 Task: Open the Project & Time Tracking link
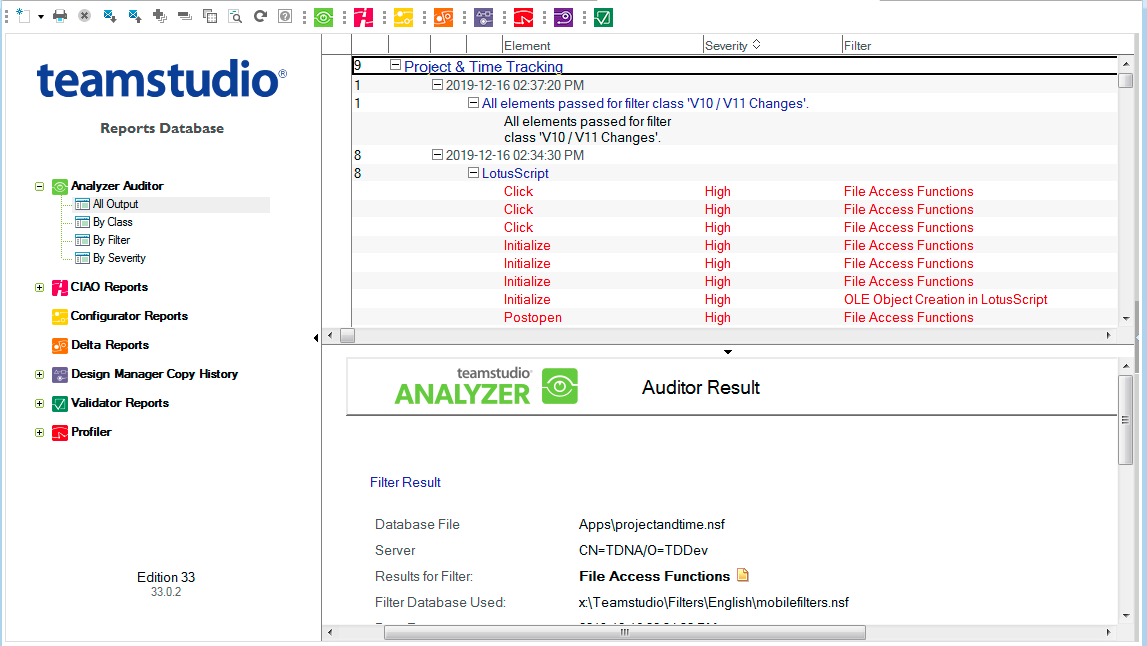tap(484, 67)
